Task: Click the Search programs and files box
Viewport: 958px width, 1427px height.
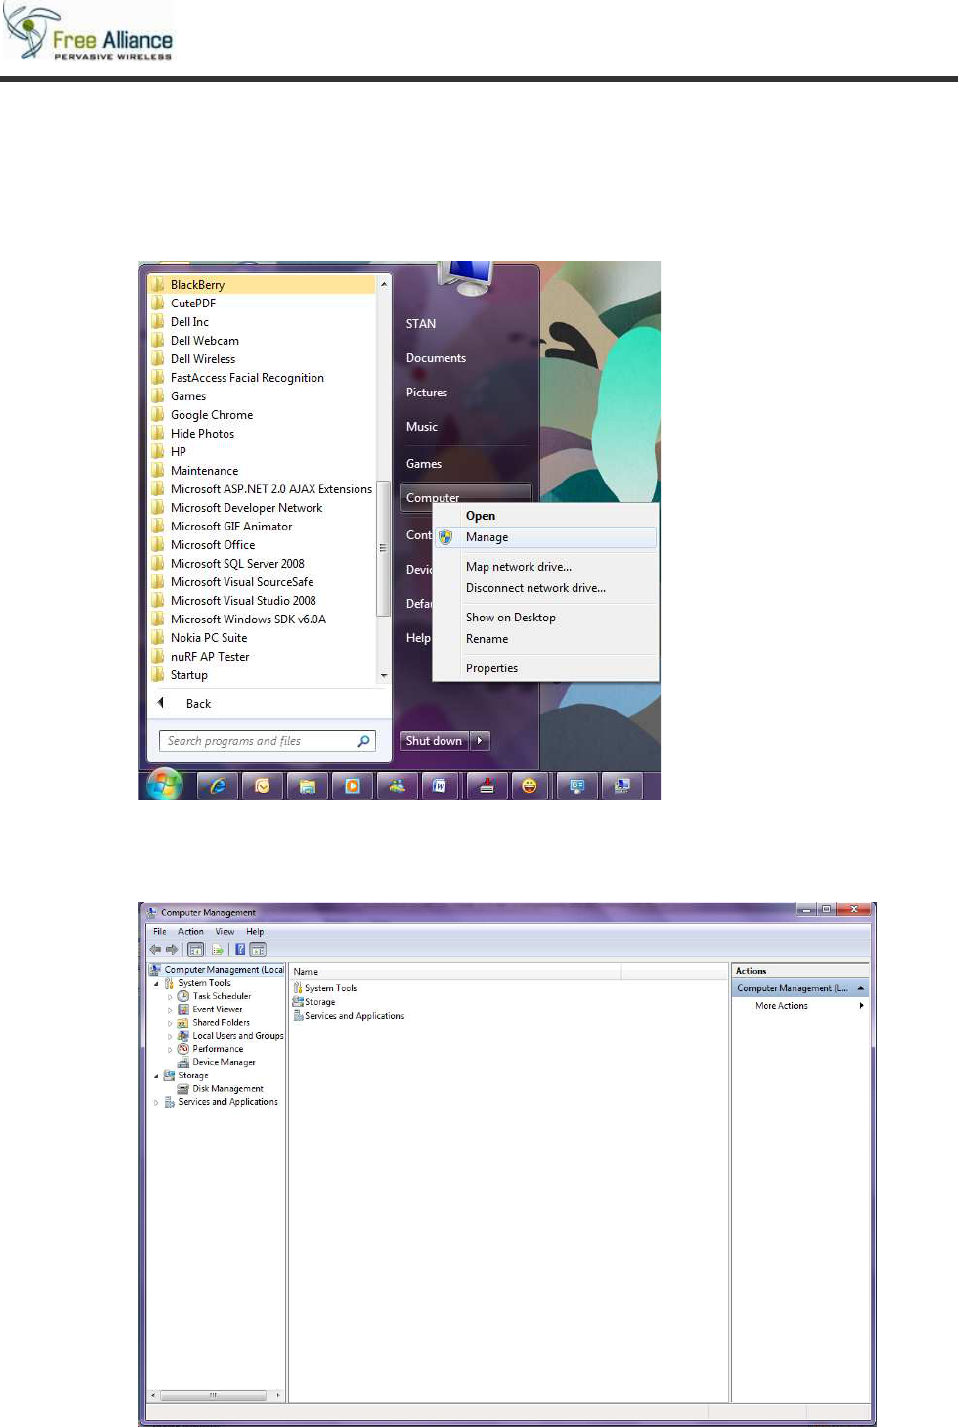Action: (x=267, y=741)
